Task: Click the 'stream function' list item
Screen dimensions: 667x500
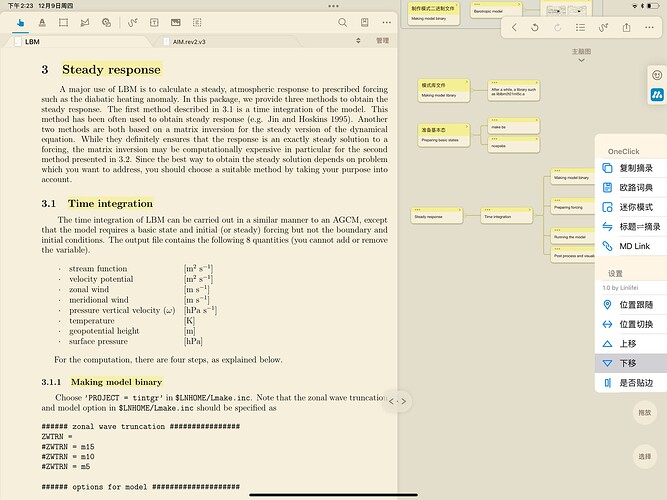Action: (98, 269)
